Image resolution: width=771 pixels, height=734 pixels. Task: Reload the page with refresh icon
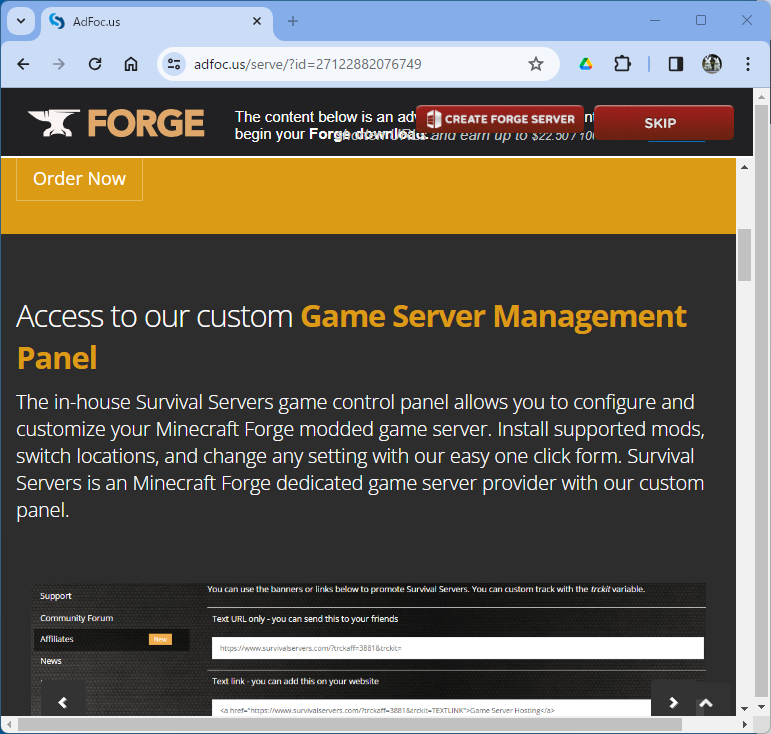tap(95, 64)
